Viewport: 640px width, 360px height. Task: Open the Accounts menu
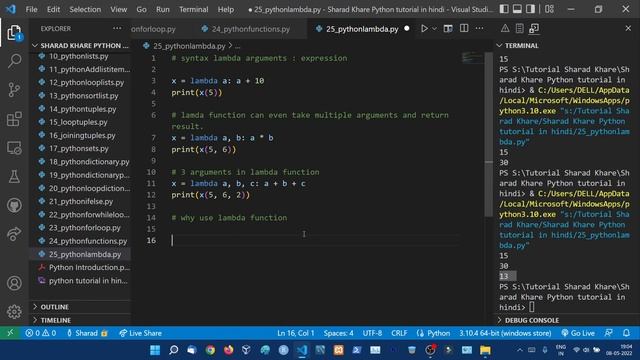[14, 283]
